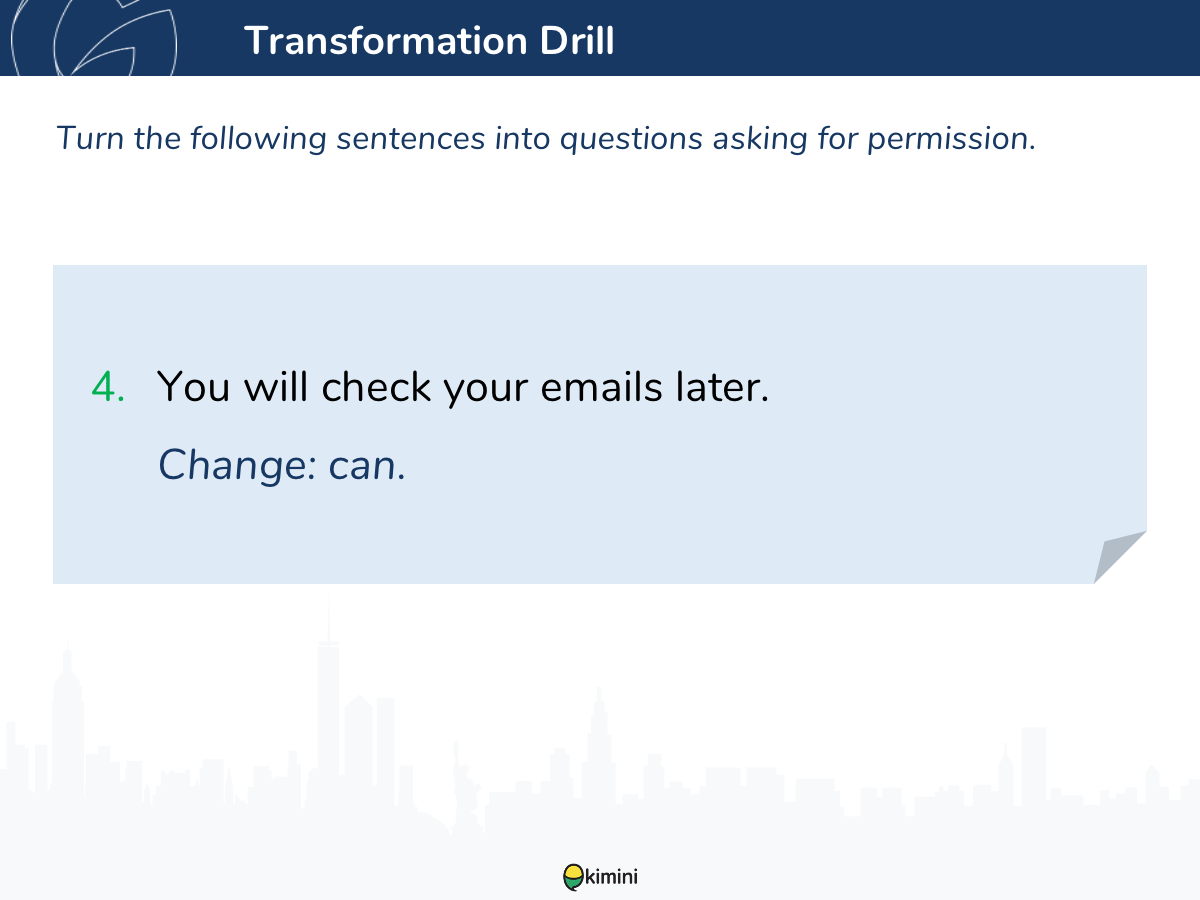Click the light blue exercise card background

599,424
